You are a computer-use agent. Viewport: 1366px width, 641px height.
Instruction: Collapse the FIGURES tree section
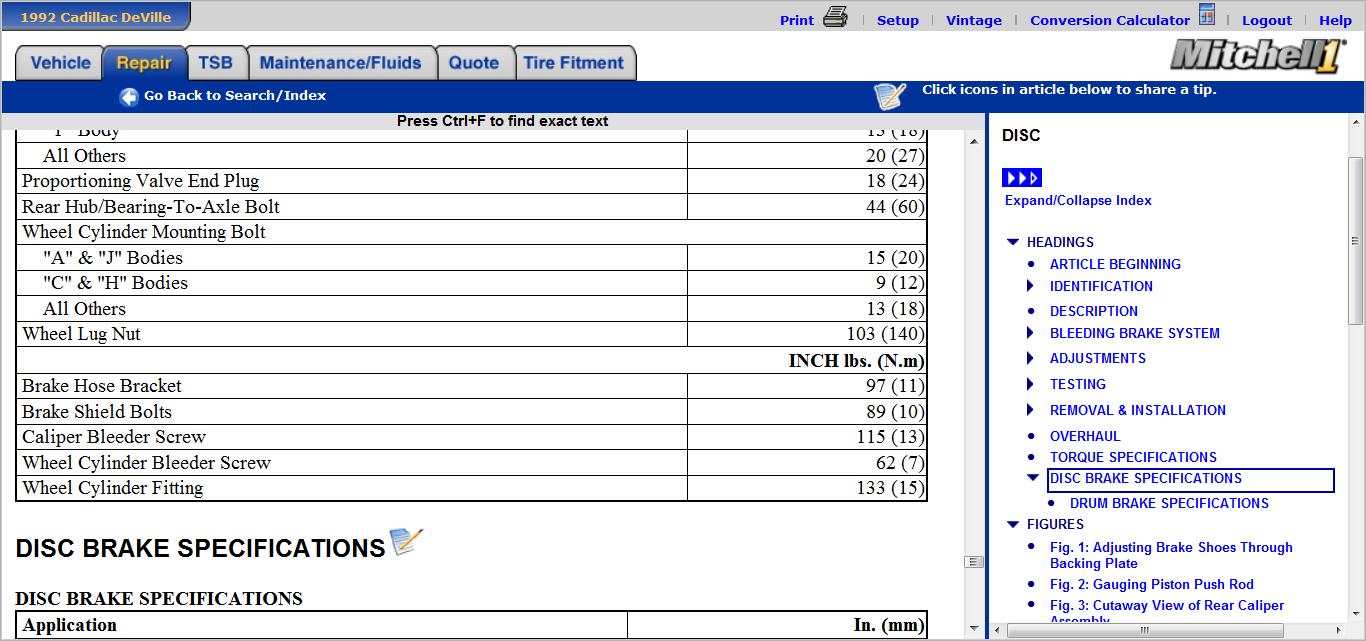(x=1013, y=524)
